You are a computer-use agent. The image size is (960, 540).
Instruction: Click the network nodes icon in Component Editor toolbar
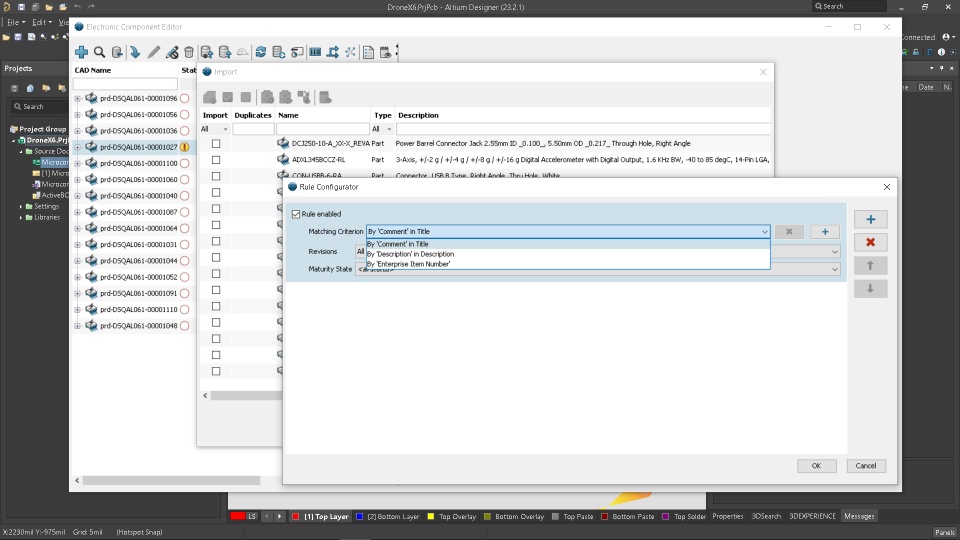(x=350, y=52)
